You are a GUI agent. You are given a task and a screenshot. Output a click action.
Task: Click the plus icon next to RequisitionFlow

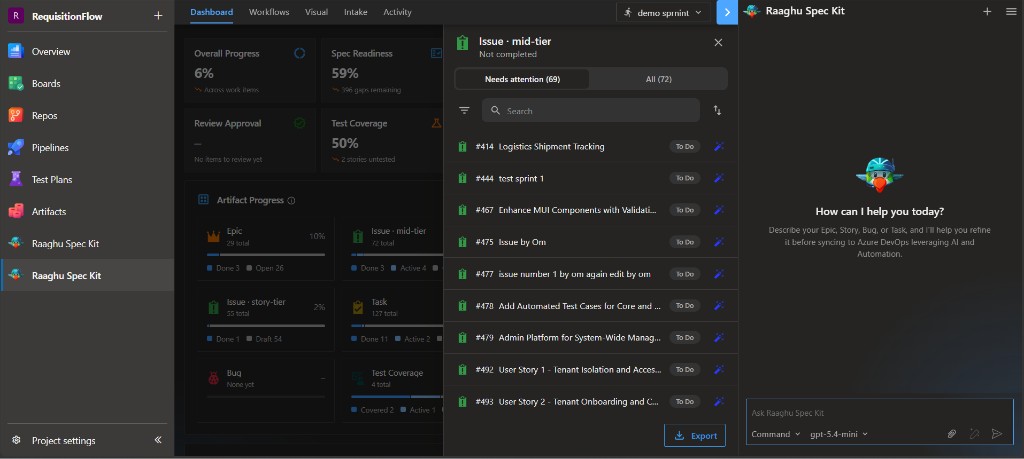point(158,16)
